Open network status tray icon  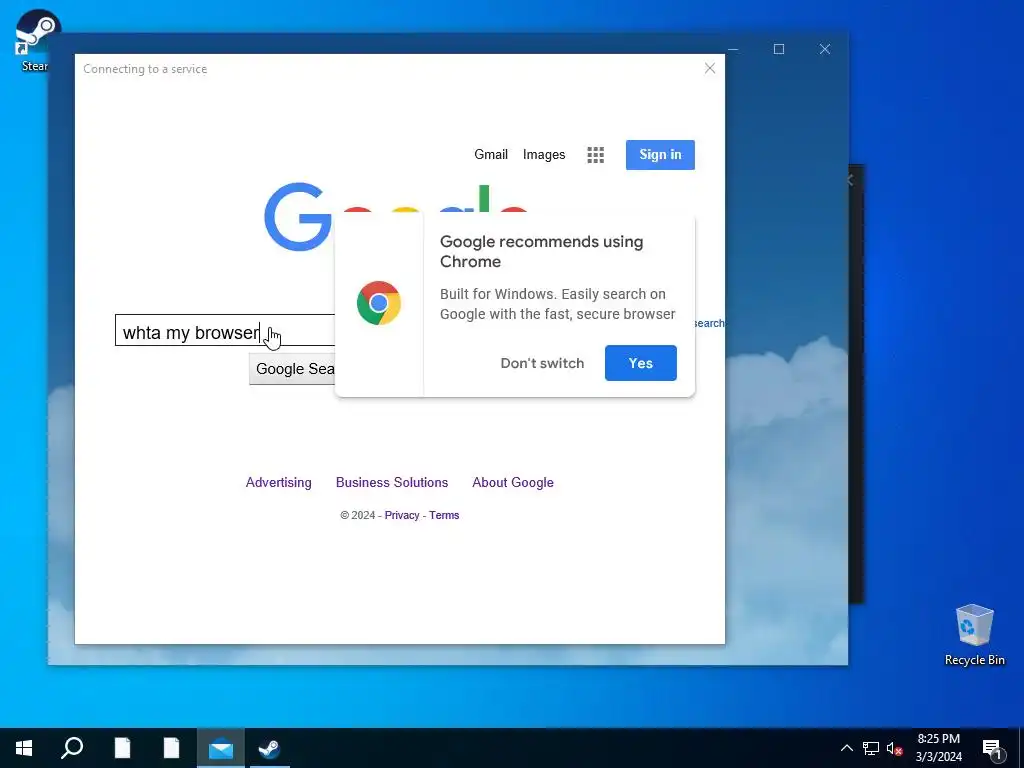pos(871,748)
